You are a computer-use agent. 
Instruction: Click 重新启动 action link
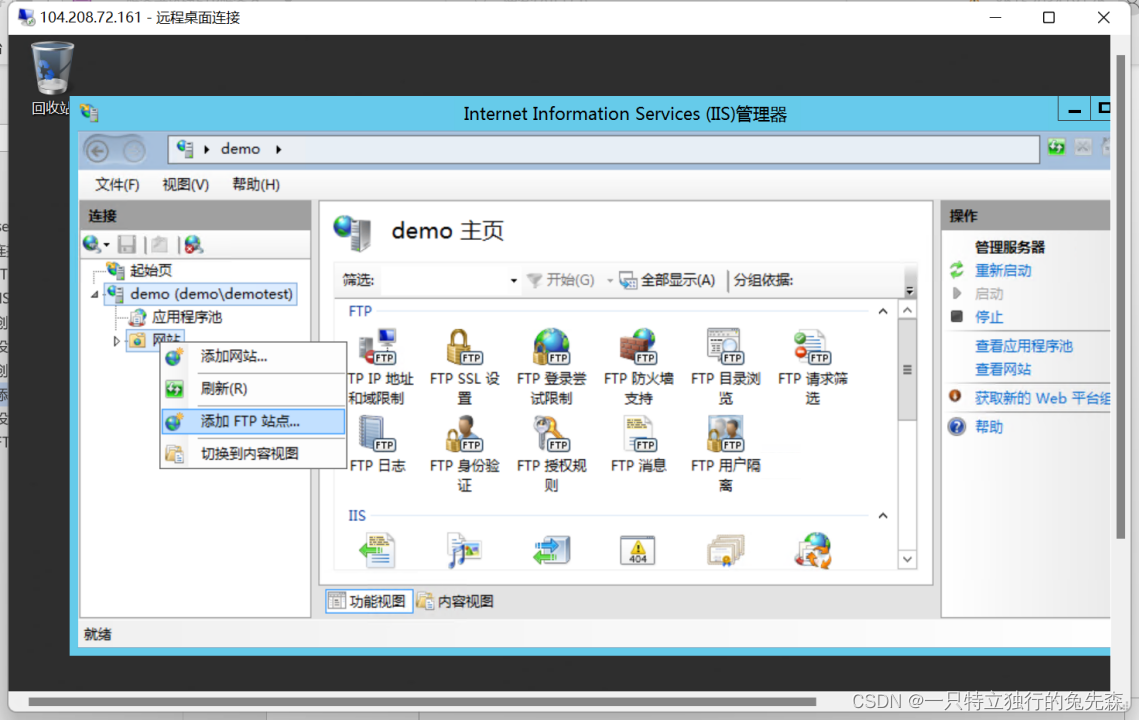[x=1002, y=270]
